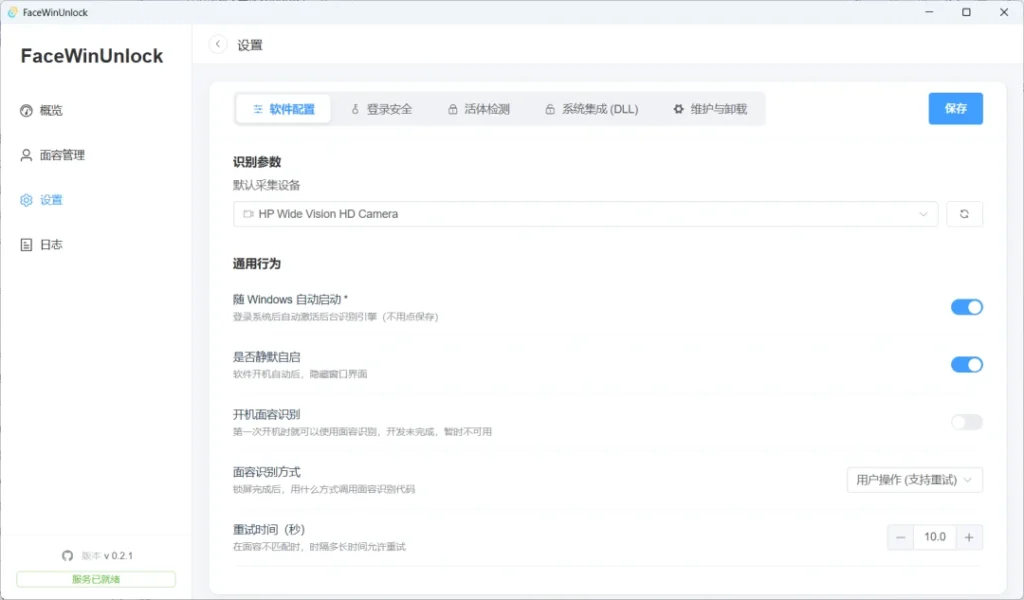
Task: Enable the 开机面容识别 toggle
Action: pos(966,422)
